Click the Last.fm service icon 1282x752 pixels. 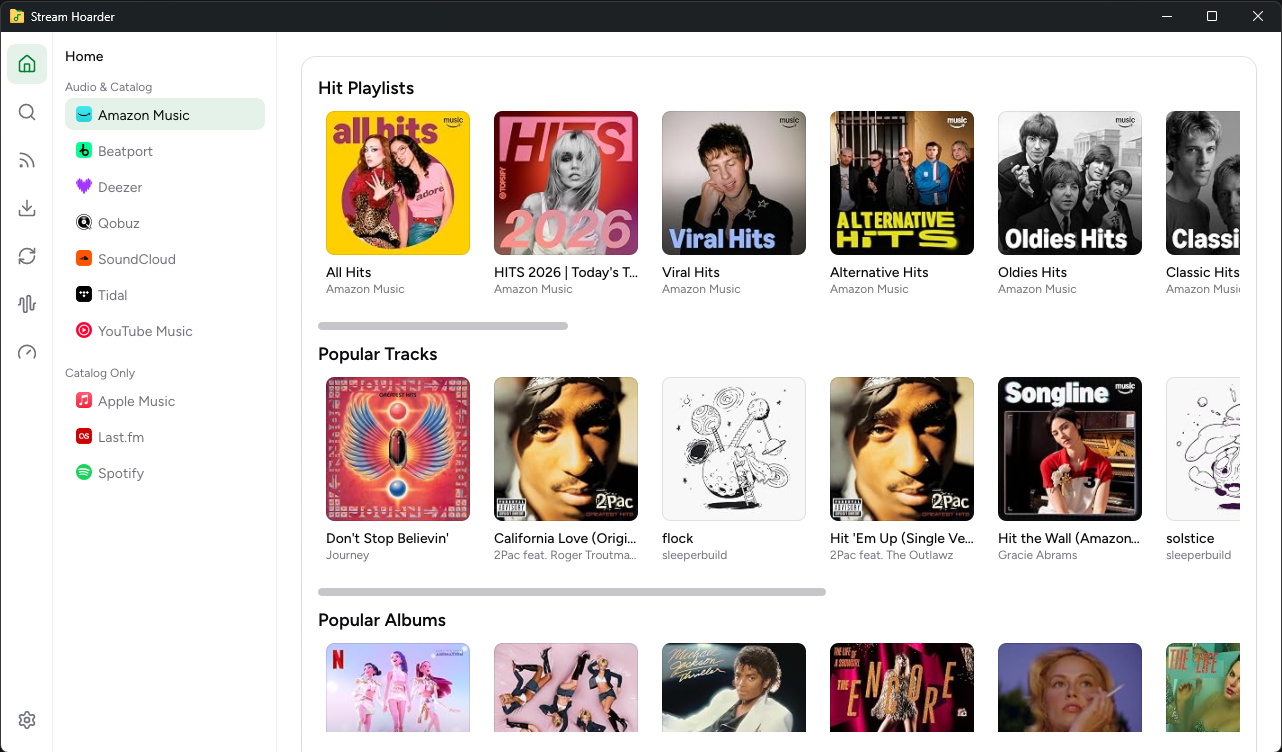click(84, 437)
